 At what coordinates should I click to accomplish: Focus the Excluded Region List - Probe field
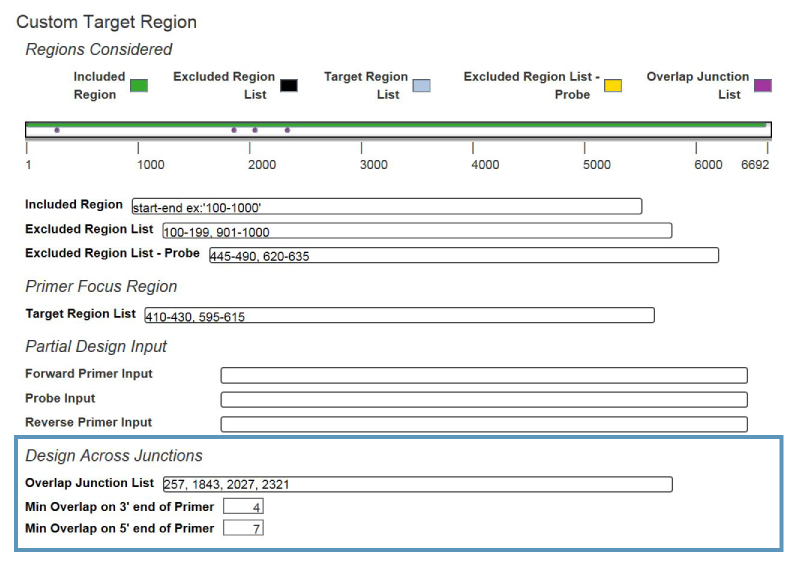464,255
